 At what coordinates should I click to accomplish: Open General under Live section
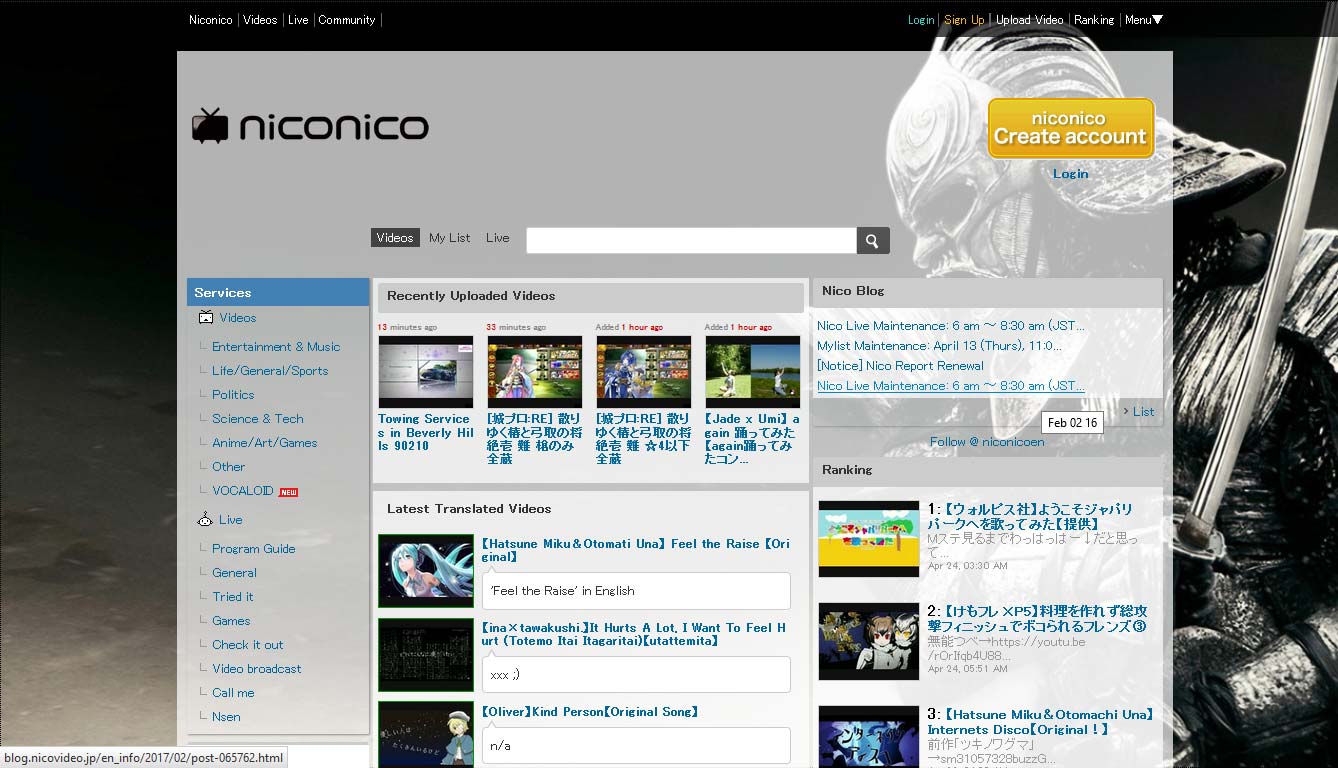coord(234,573)
